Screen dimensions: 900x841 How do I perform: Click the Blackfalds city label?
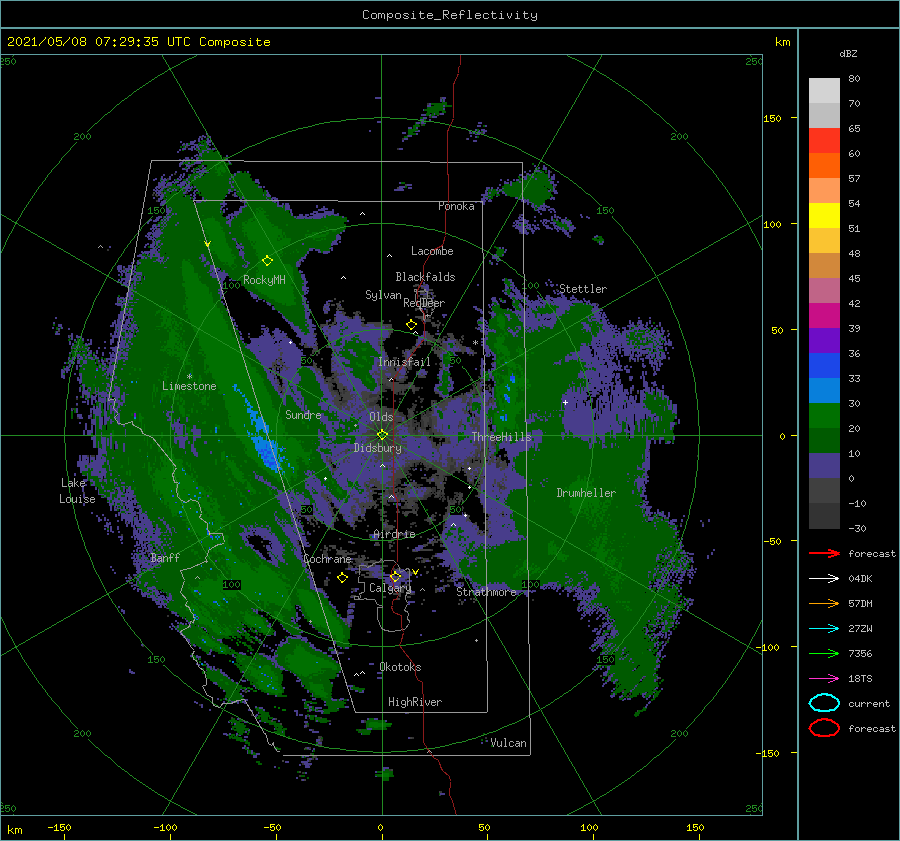tap(425, 277)
